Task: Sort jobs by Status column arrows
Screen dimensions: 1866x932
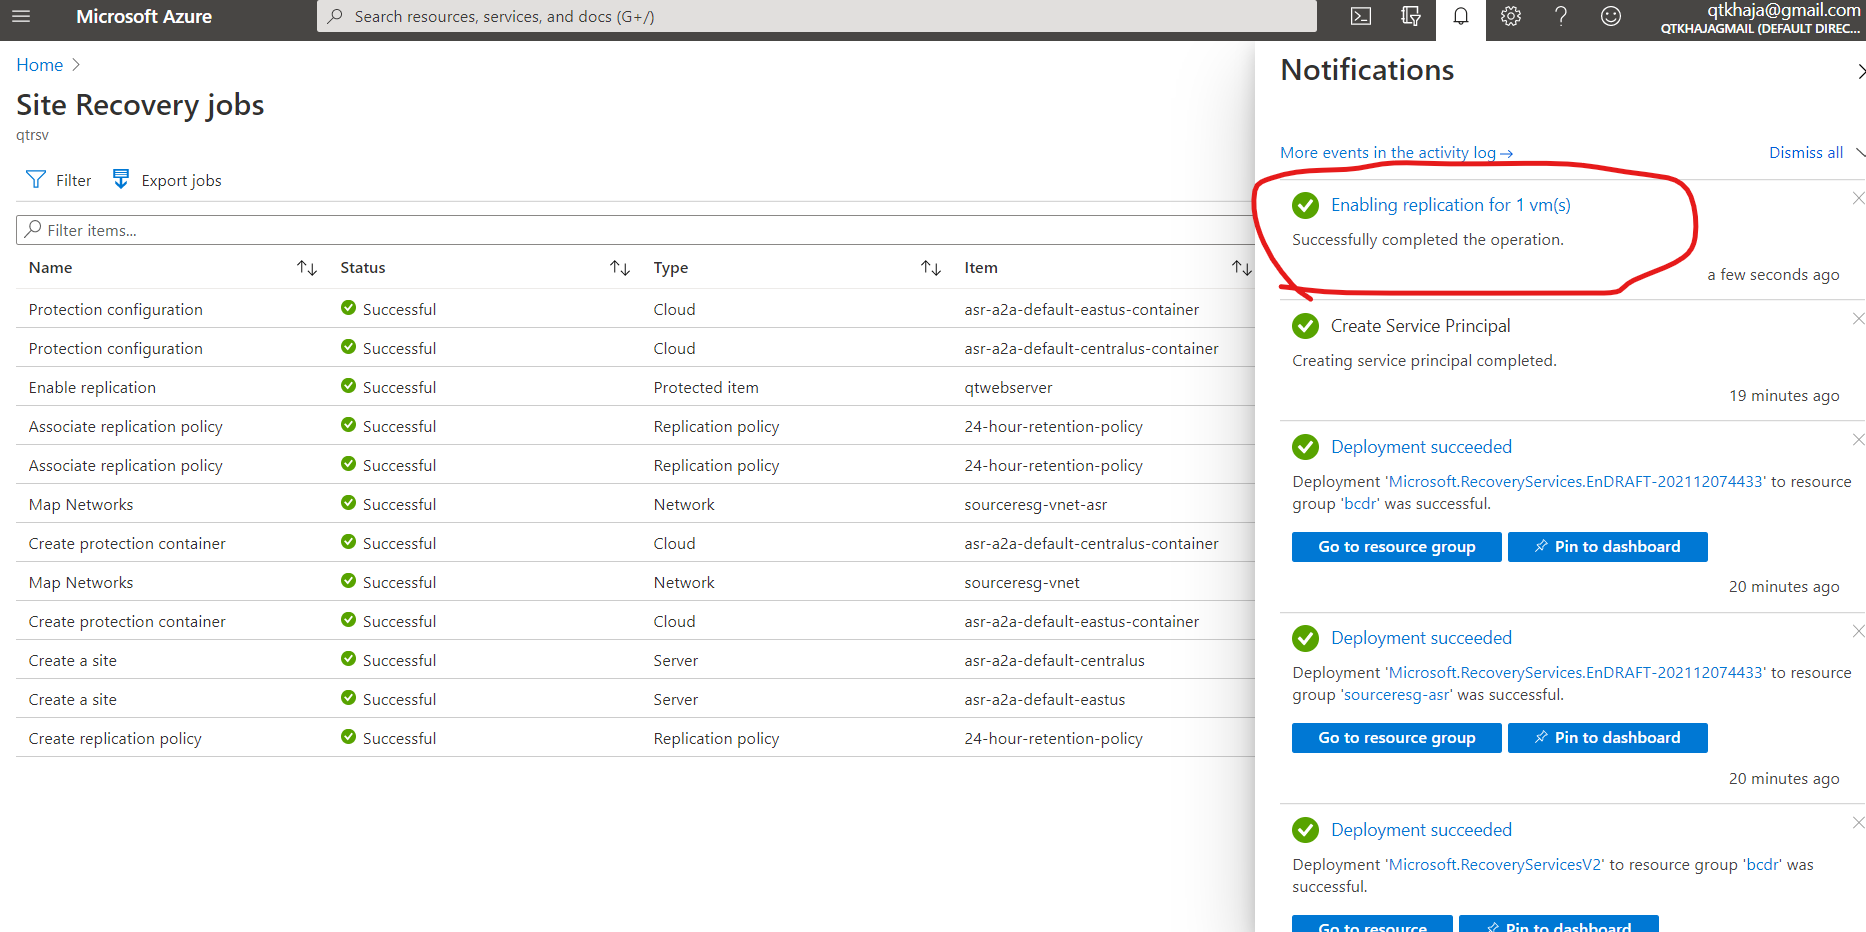Action: click(x=620, y=268)
